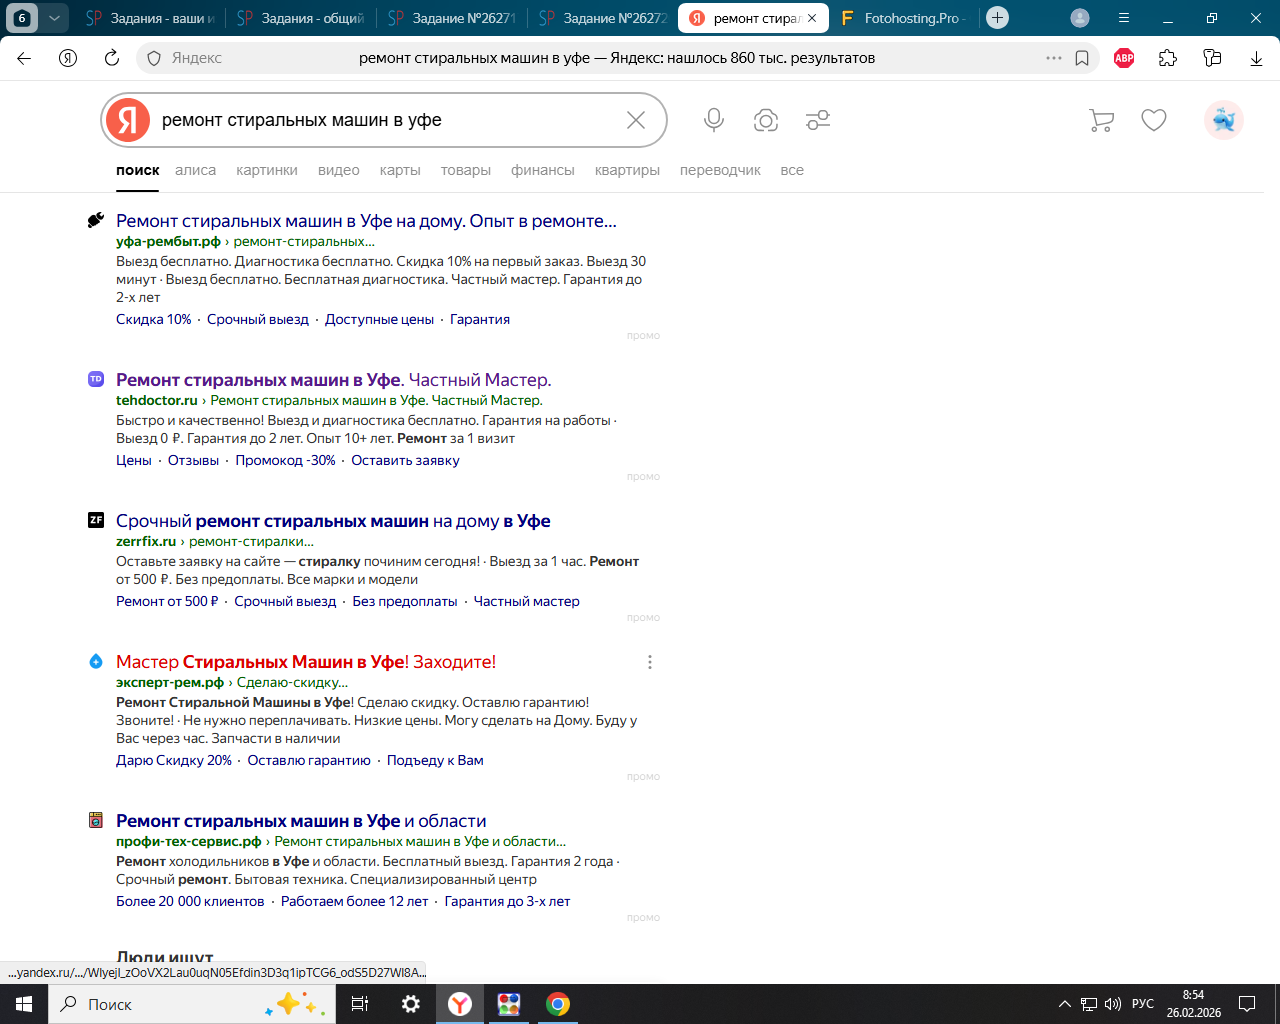Clear the search query with the X
This screenshot has width=1280, height=1024.
pos(636,120)
